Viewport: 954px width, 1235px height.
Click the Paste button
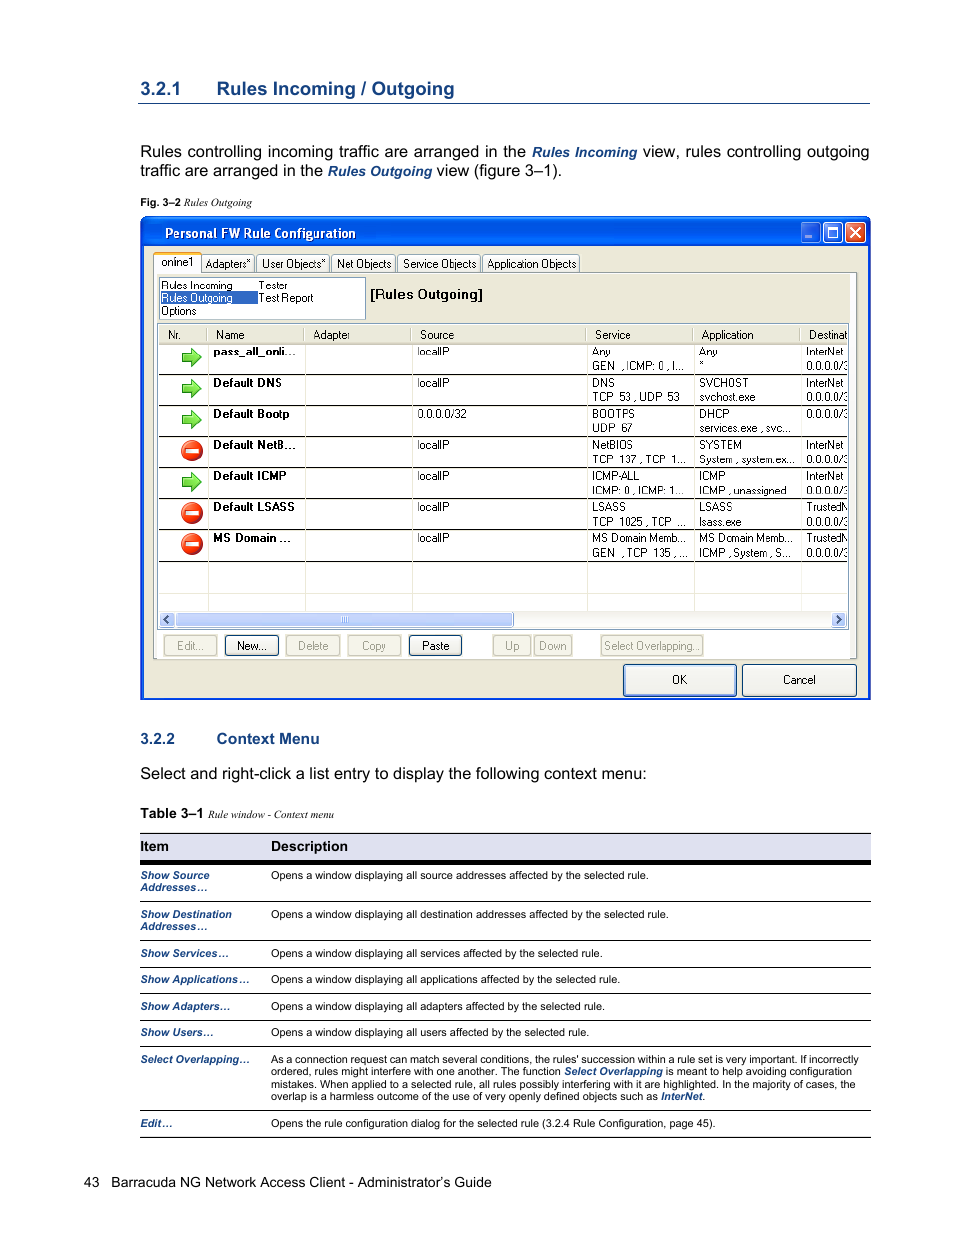[436, 646]
